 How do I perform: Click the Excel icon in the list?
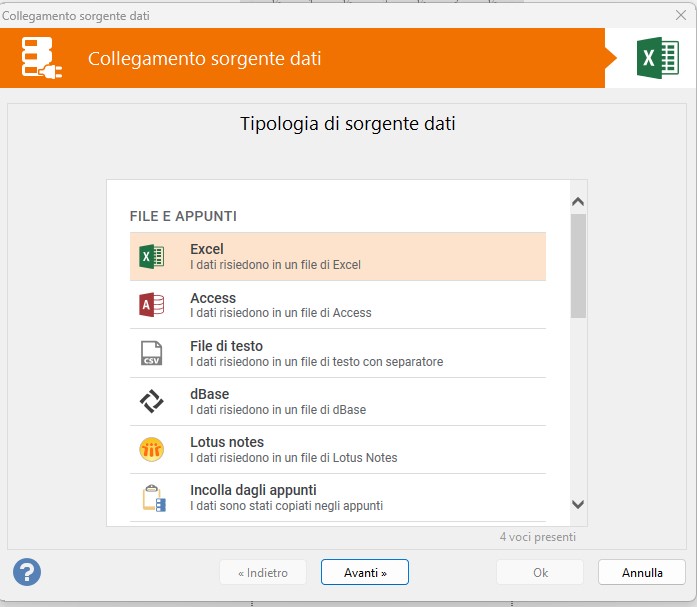pos(152,256)
